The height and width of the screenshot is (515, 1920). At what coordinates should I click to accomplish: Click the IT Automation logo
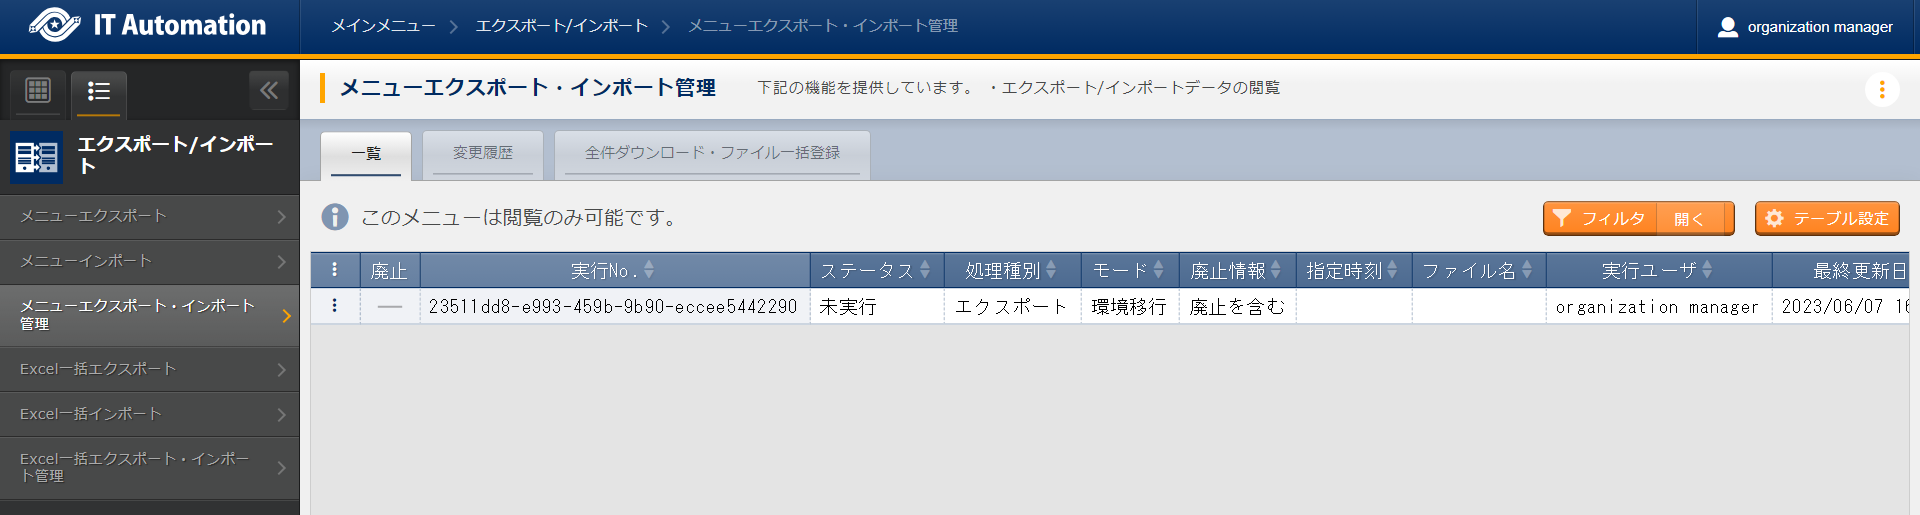pos(148,26)
